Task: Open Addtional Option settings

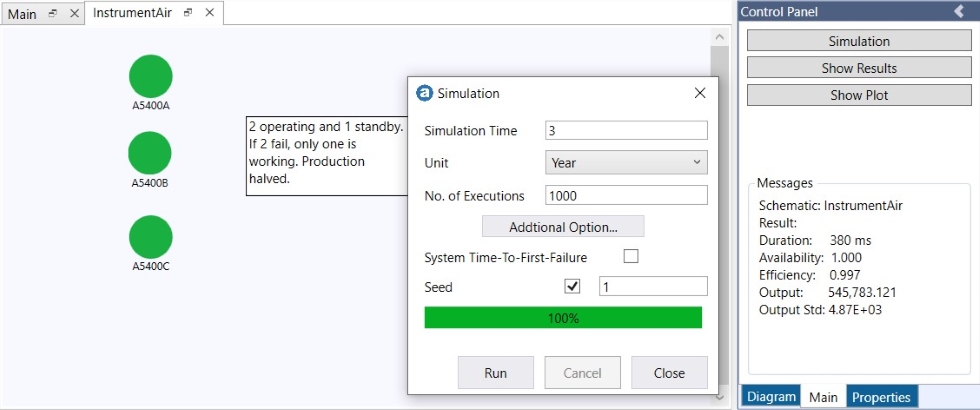Action: tap(563, 227)
